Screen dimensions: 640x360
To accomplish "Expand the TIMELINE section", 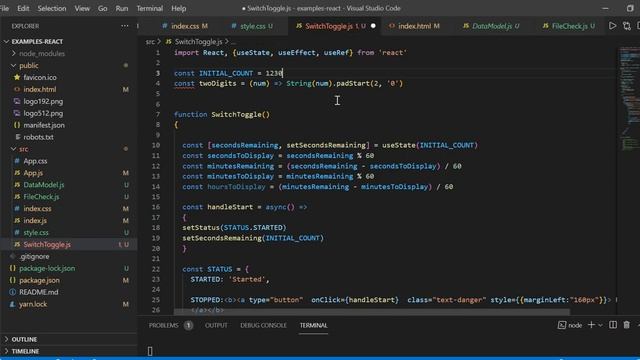I will tap(25, 351).
